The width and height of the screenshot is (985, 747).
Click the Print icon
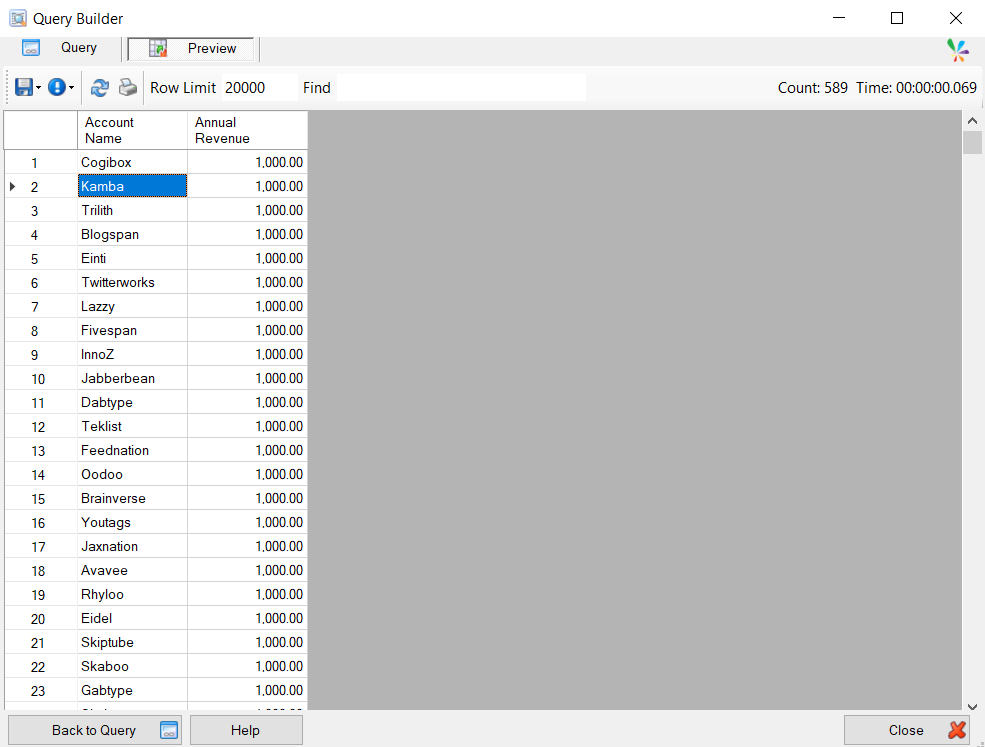[x=128, y=87]
